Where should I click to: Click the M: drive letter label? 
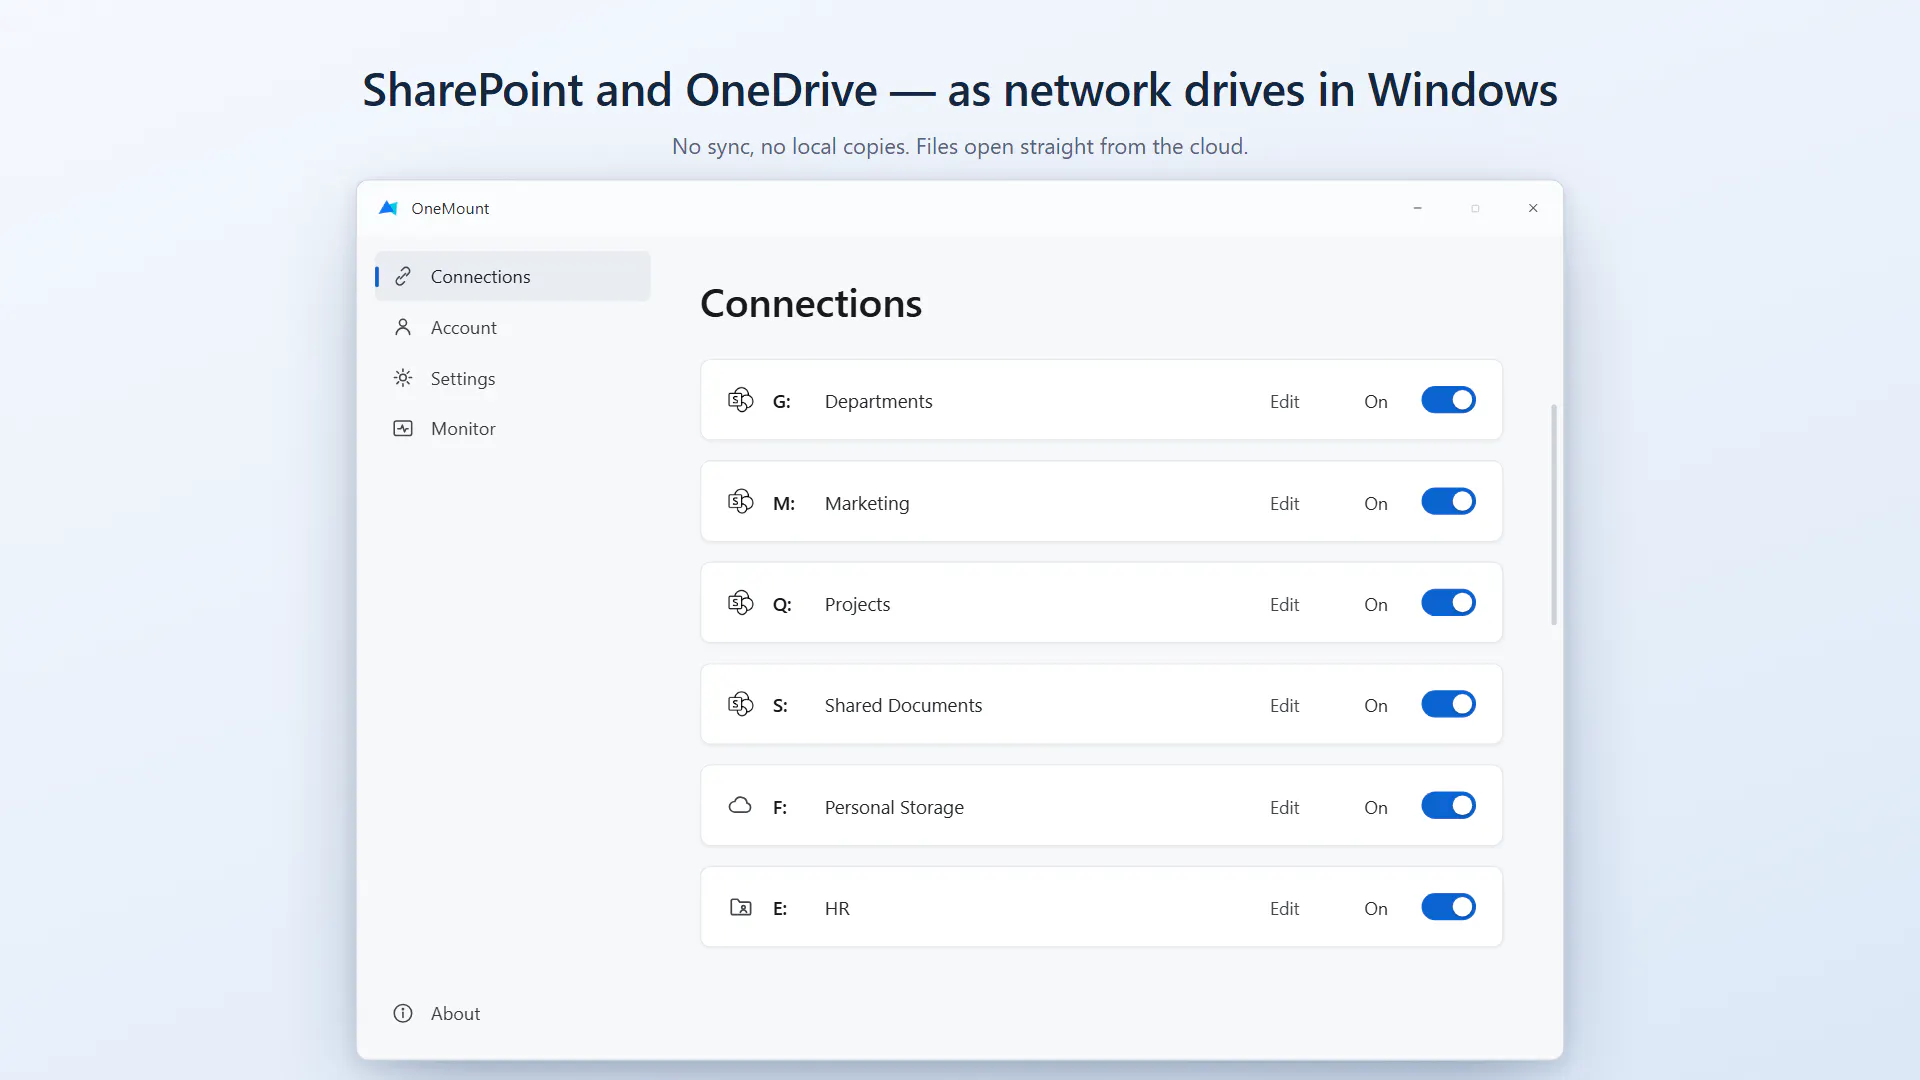point(784,503)
